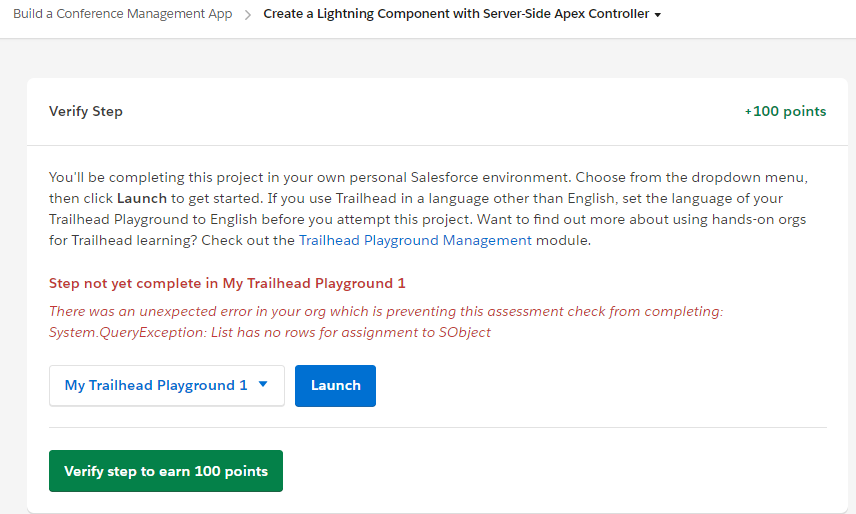
Task: Click the unexpected error italic text line
Action: click(385, 311)
